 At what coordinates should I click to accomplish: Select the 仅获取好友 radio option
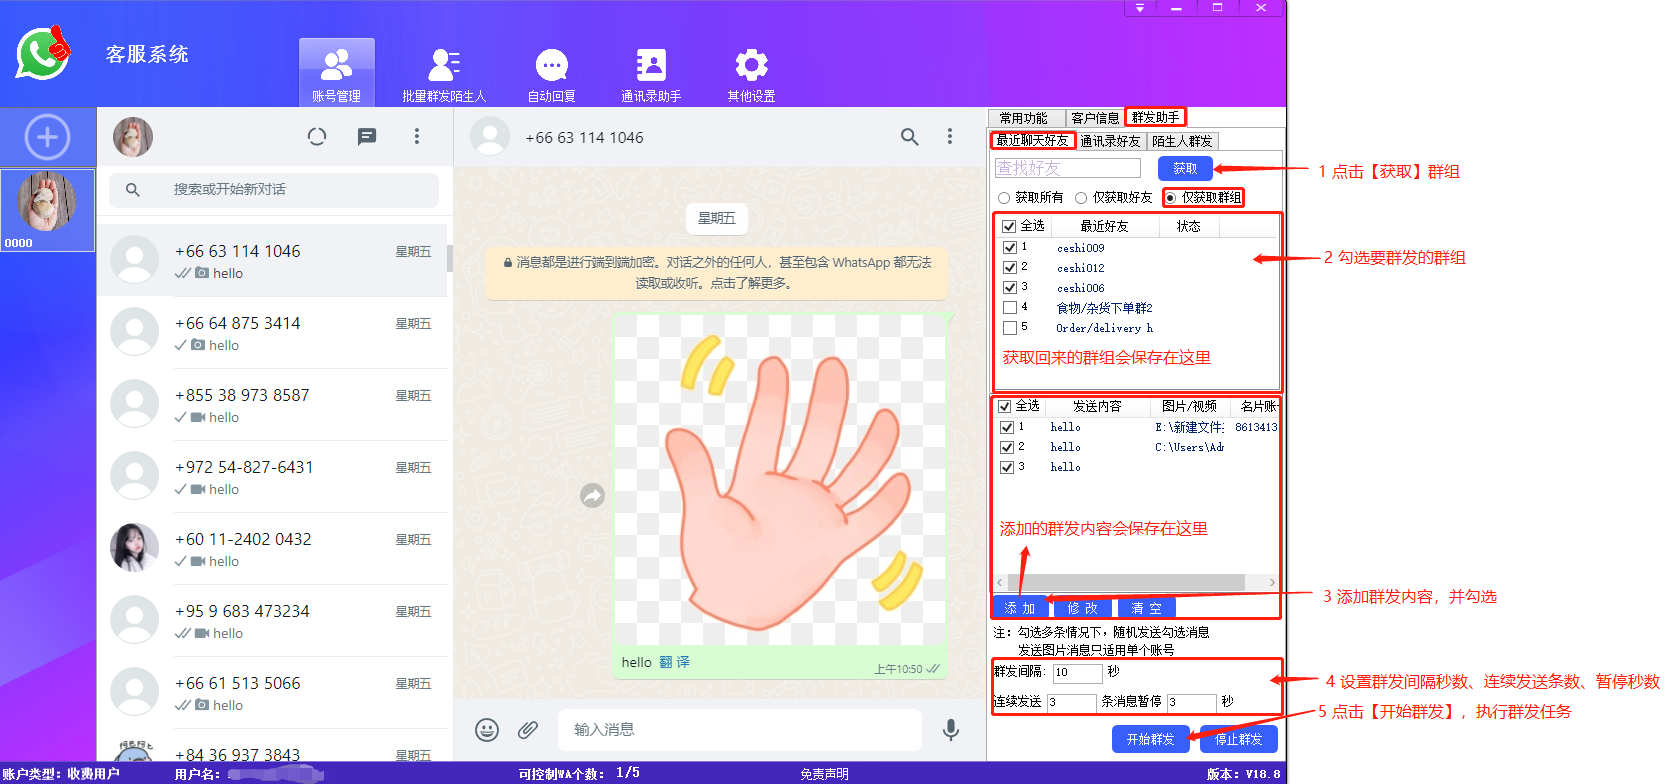pos(1114,198)
